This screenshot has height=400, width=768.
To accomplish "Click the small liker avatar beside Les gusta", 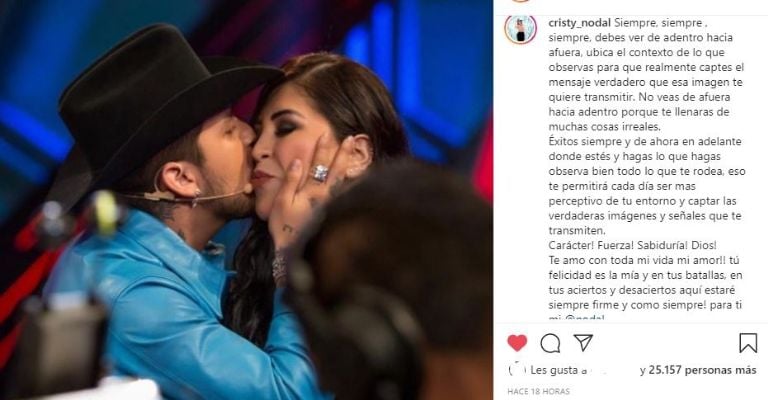I will pos(517,370).
